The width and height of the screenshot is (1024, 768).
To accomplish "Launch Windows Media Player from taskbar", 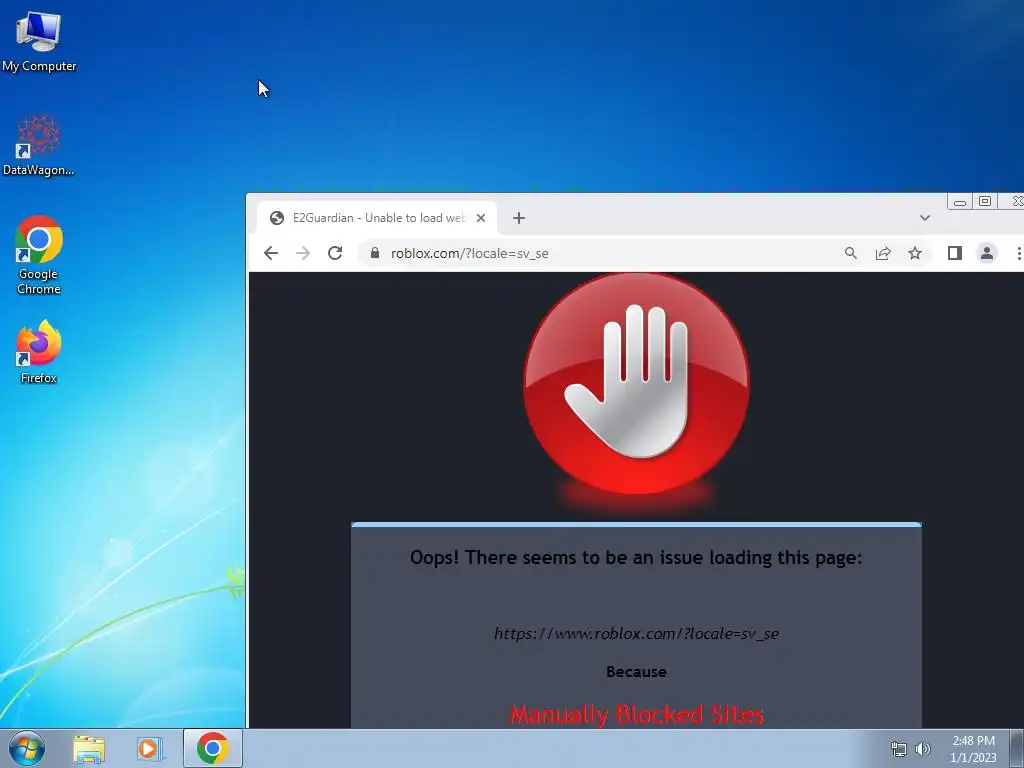I will tap(149, 749).
